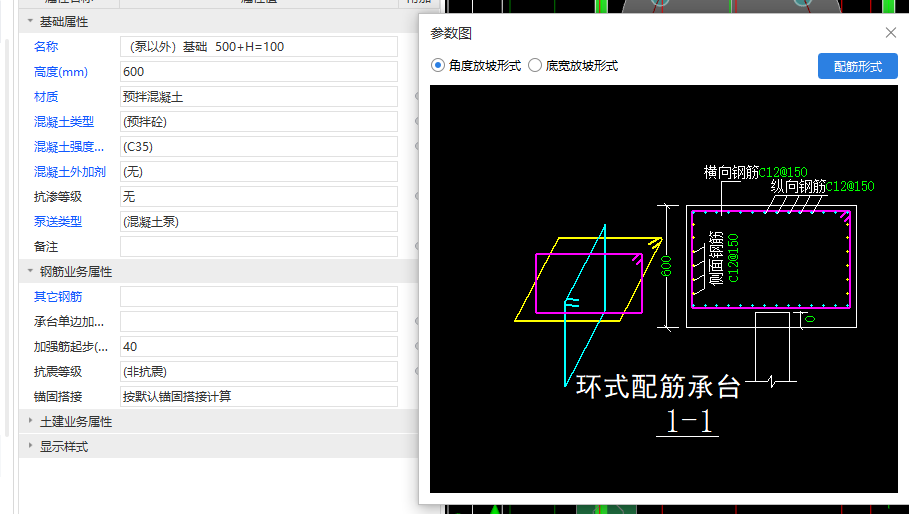Click the 参数图 dialog title
This screenshot has height=514, width=909.
point(451,34)
